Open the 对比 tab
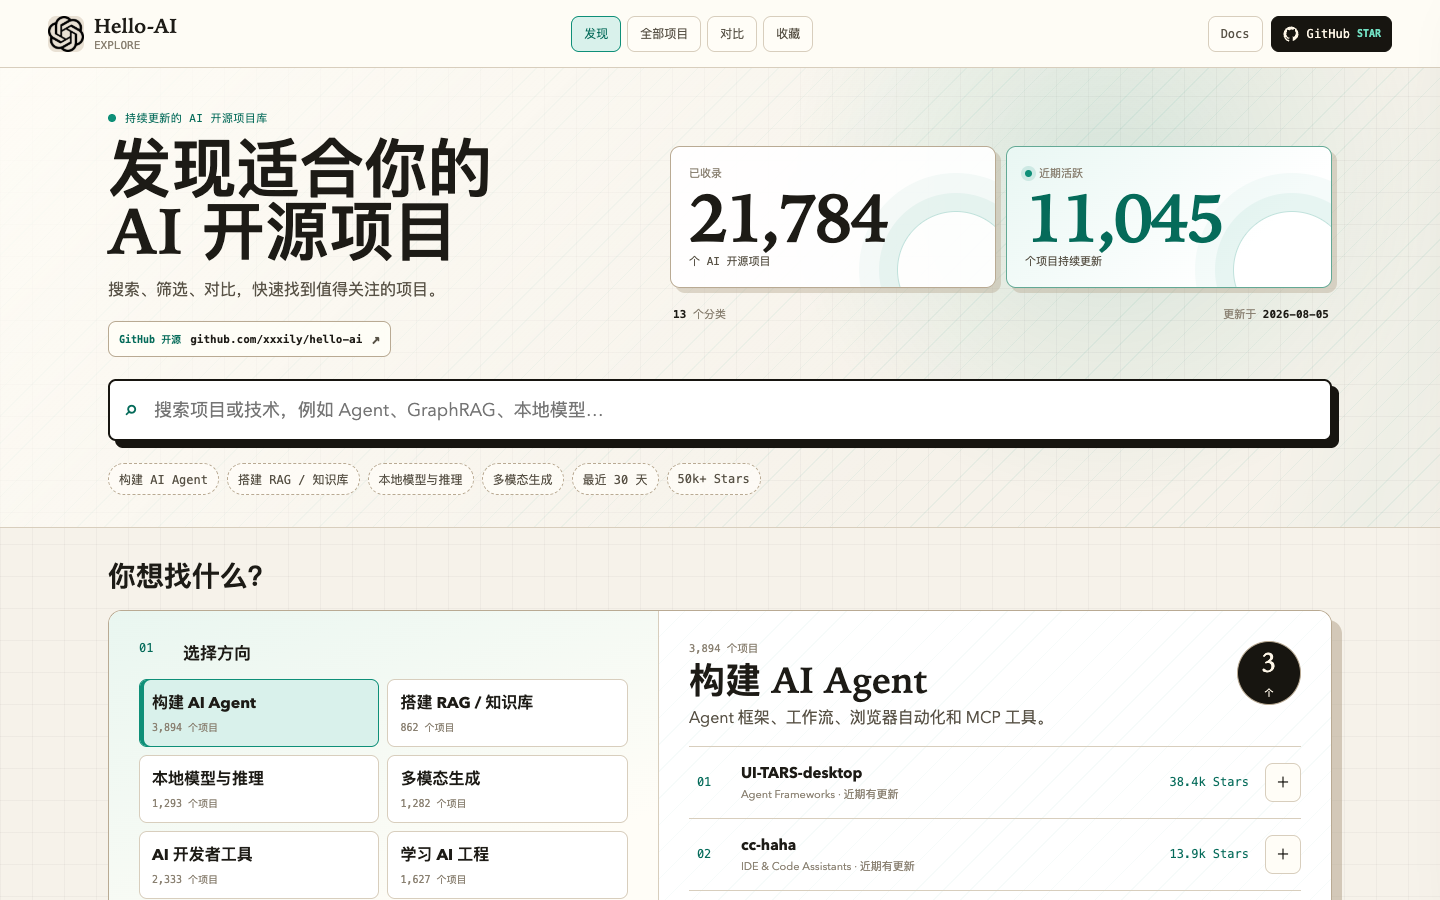Image resolution: width=1440 pixels, height=900 pixels. click(x=732, y=34)
